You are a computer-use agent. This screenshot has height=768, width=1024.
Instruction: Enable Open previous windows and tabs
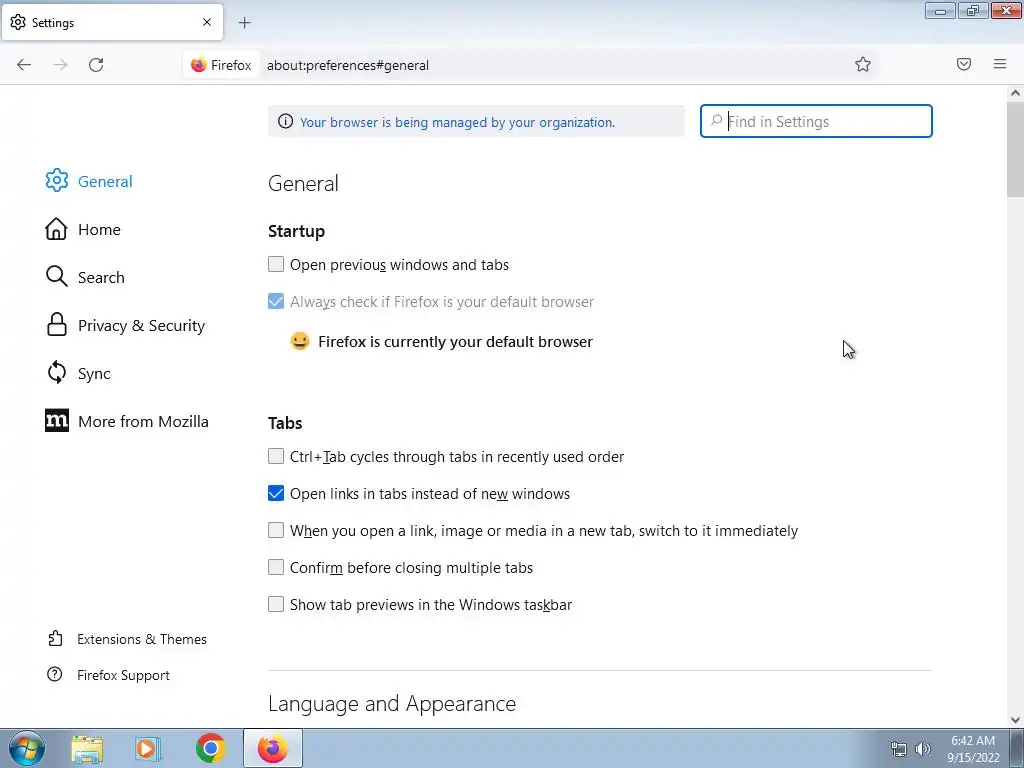pos(276,264)
